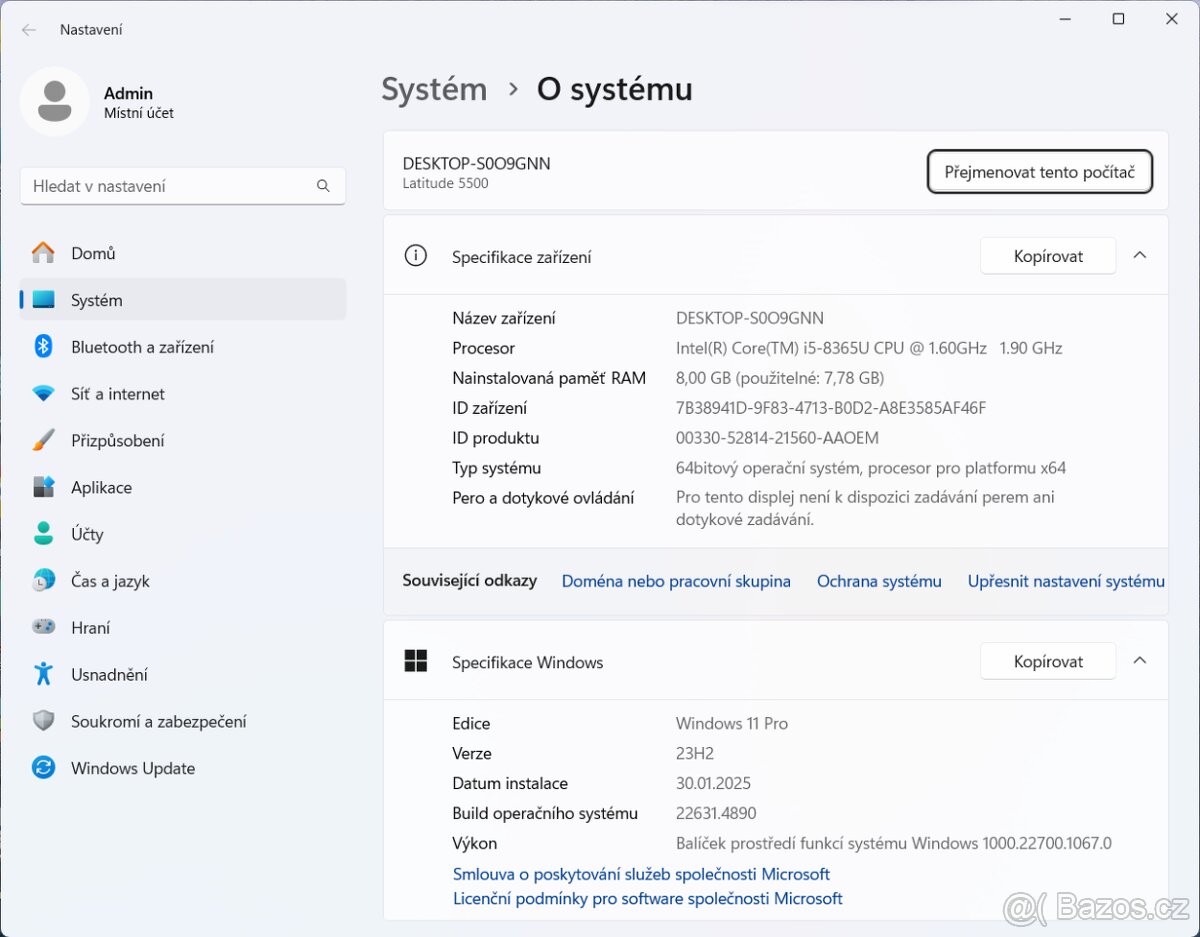The image size is (1200, 937).
Task: Open the Aplikace section
Action: pyautogui.click(x=183, y=487)
